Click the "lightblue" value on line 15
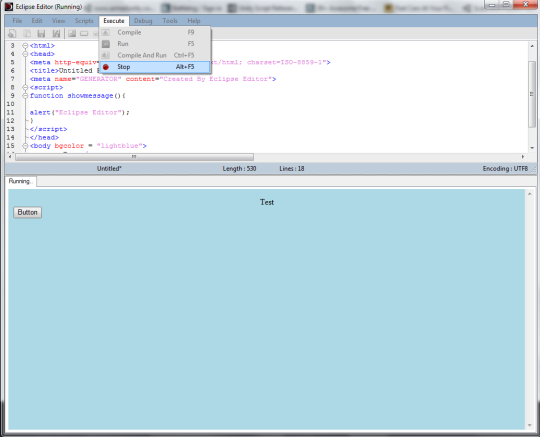The width and height of the screenshot is (540, 437). 120,146
